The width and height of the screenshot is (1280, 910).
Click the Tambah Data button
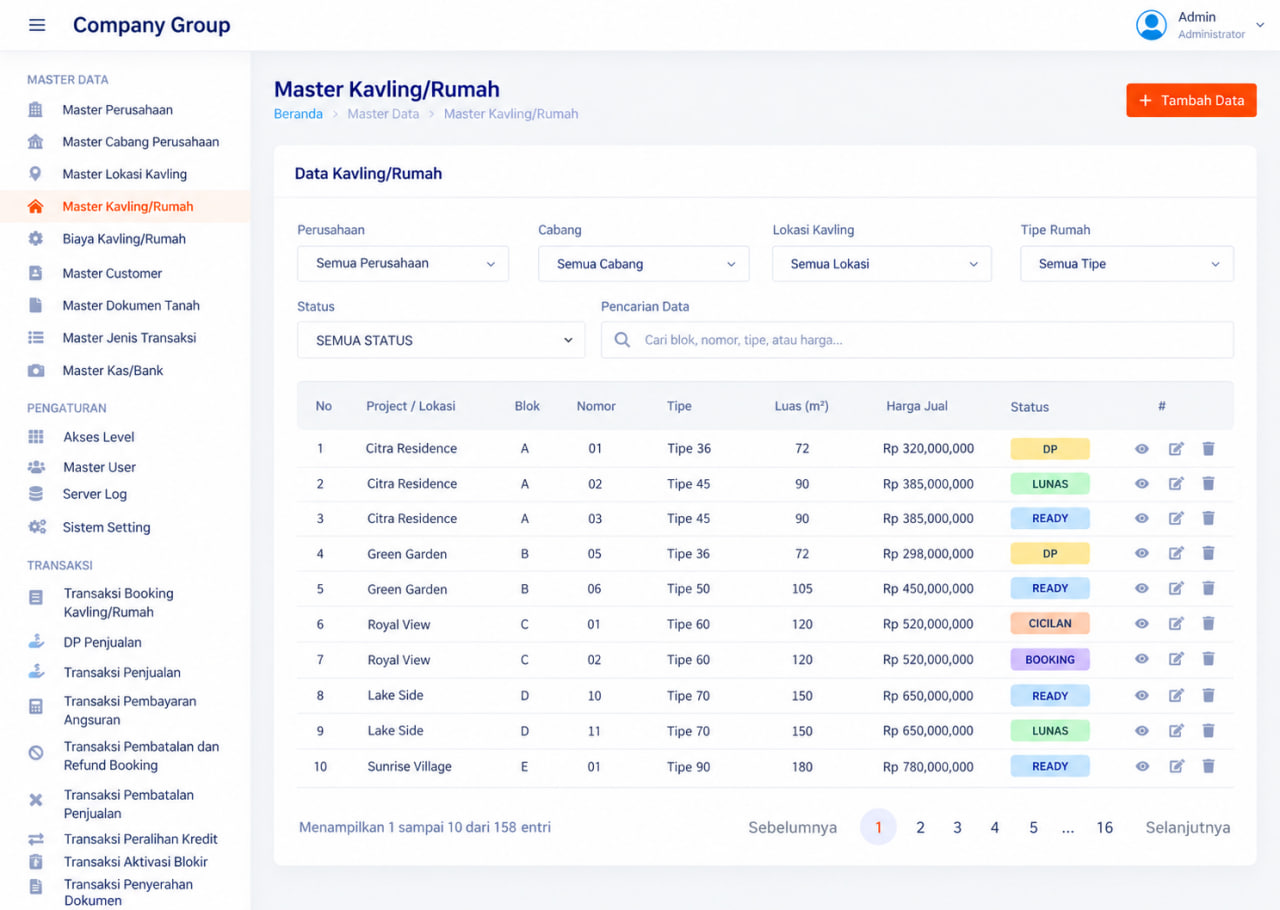tap(1191, 100)
